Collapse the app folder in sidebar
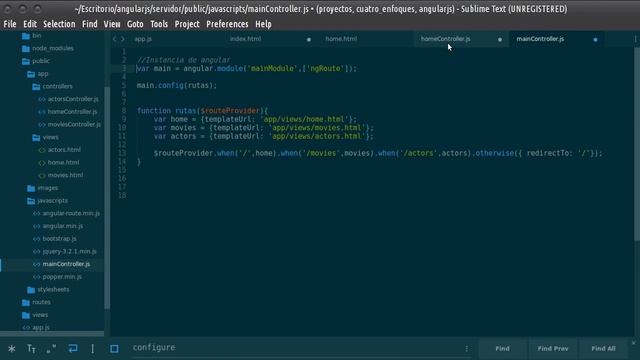 point(38,74)
